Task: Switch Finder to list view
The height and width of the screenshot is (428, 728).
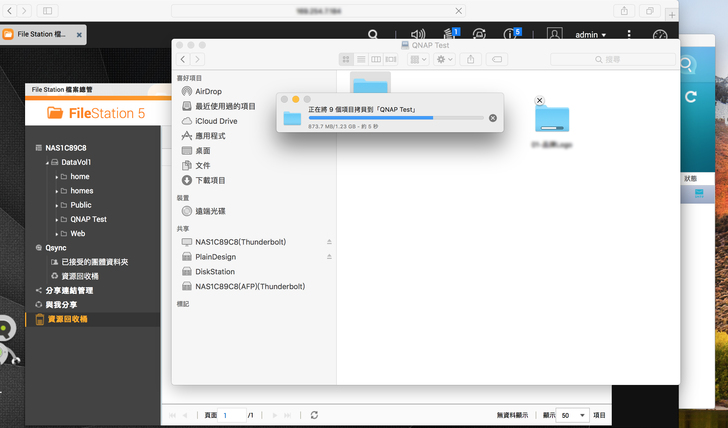Action: tap(361, 59)
